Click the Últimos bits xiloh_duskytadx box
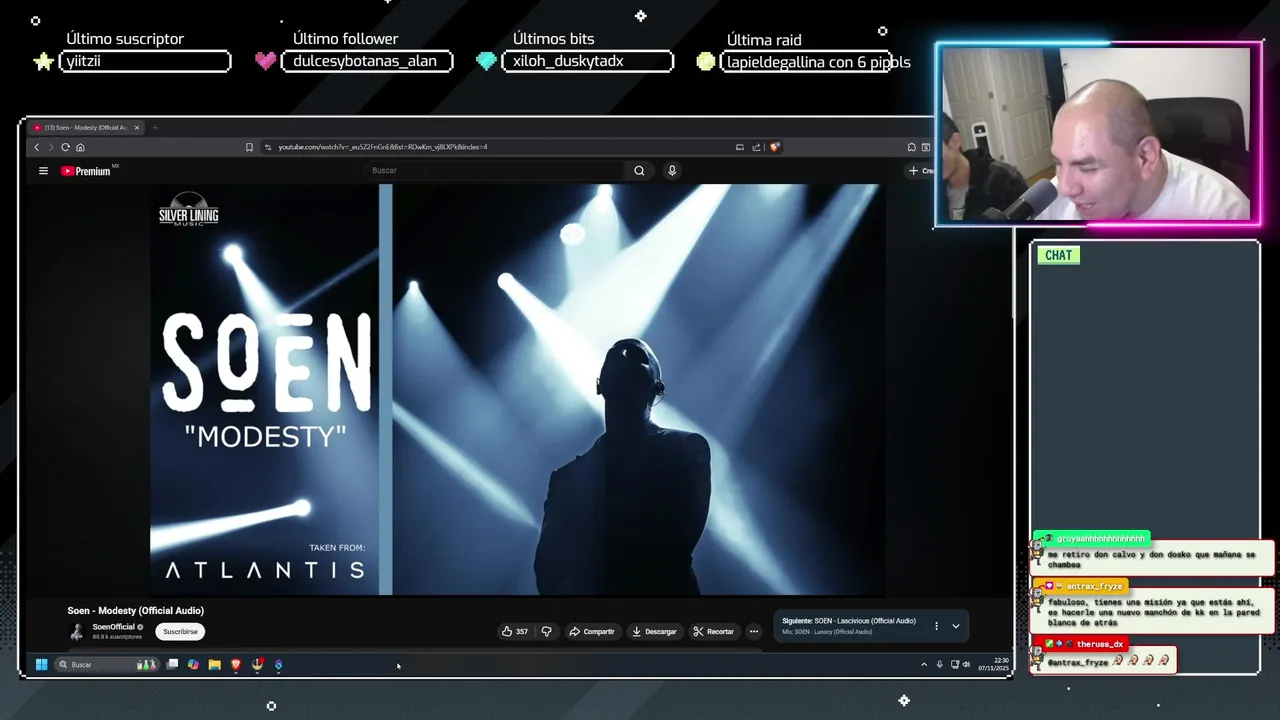1280x720 pixels. pyautogui.click(x=587, y=61)
